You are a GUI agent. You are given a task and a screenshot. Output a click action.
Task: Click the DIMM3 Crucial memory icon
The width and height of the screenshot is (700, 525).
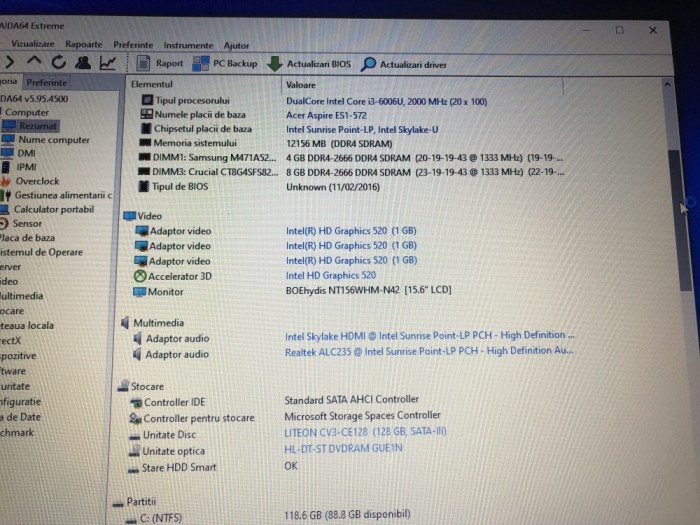pyautogui.click(x=144, y=171)
